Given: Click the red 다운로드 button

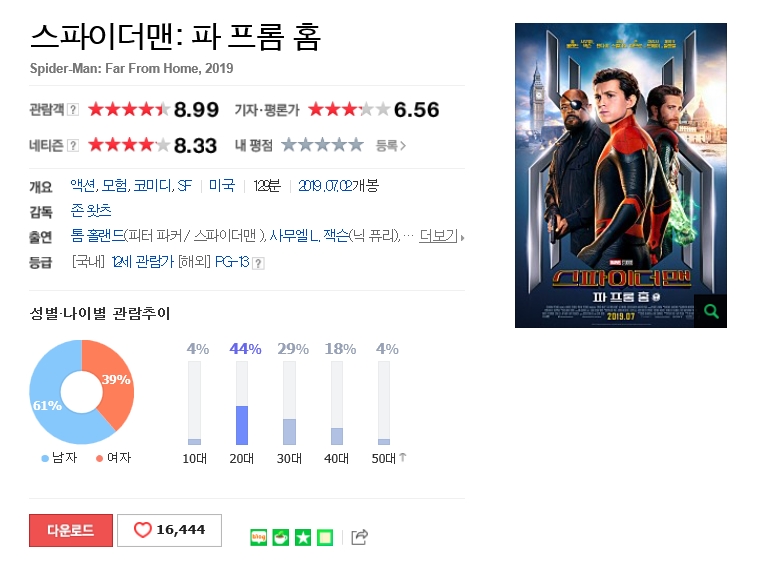Looking at the screenshot, I should tap(71, 530).
